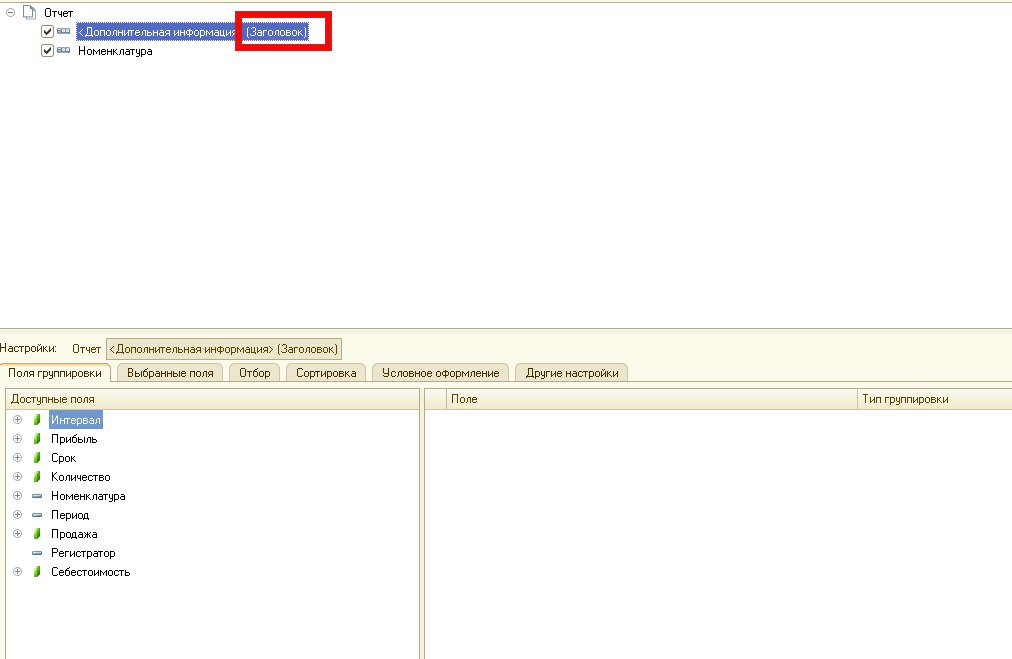Open the Сортировка tab

tap(326, 373)
